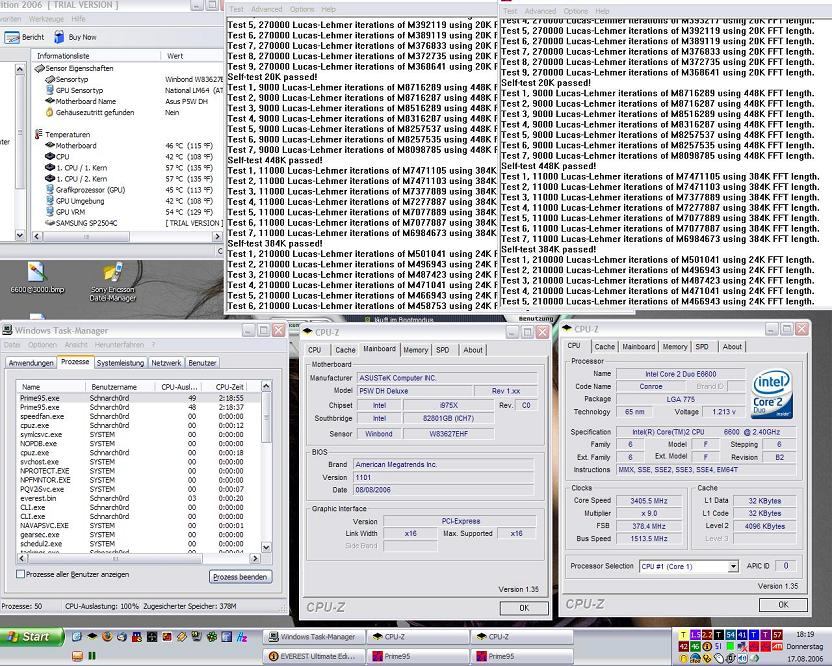This screenshot has height=666, width=832.
Task: Click the Grafikprozessor (GPU) temperature row
Action: 129,189
